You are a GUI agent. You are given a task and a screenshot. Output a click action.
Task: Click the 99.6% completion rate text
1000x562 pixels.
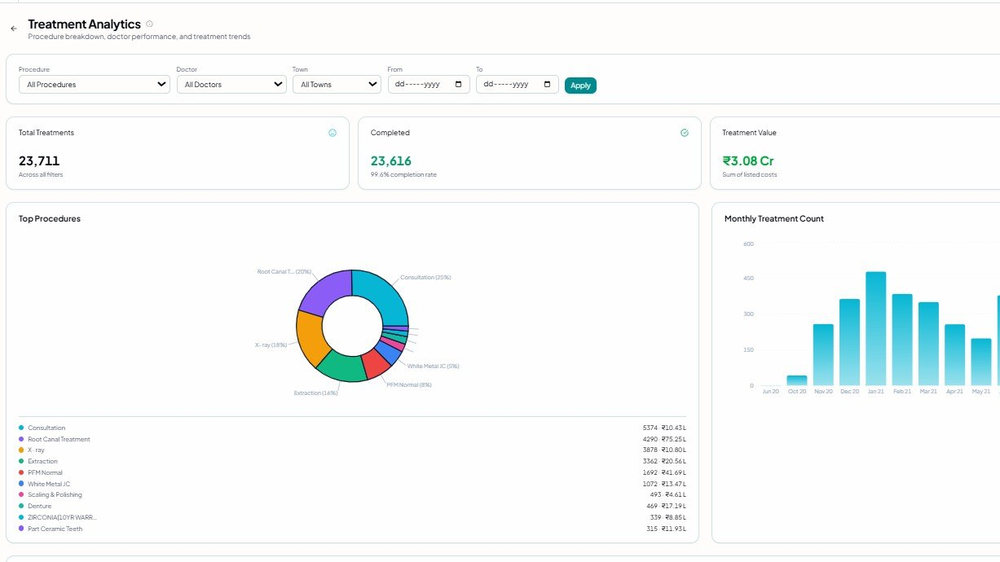[x=403, y=175]
